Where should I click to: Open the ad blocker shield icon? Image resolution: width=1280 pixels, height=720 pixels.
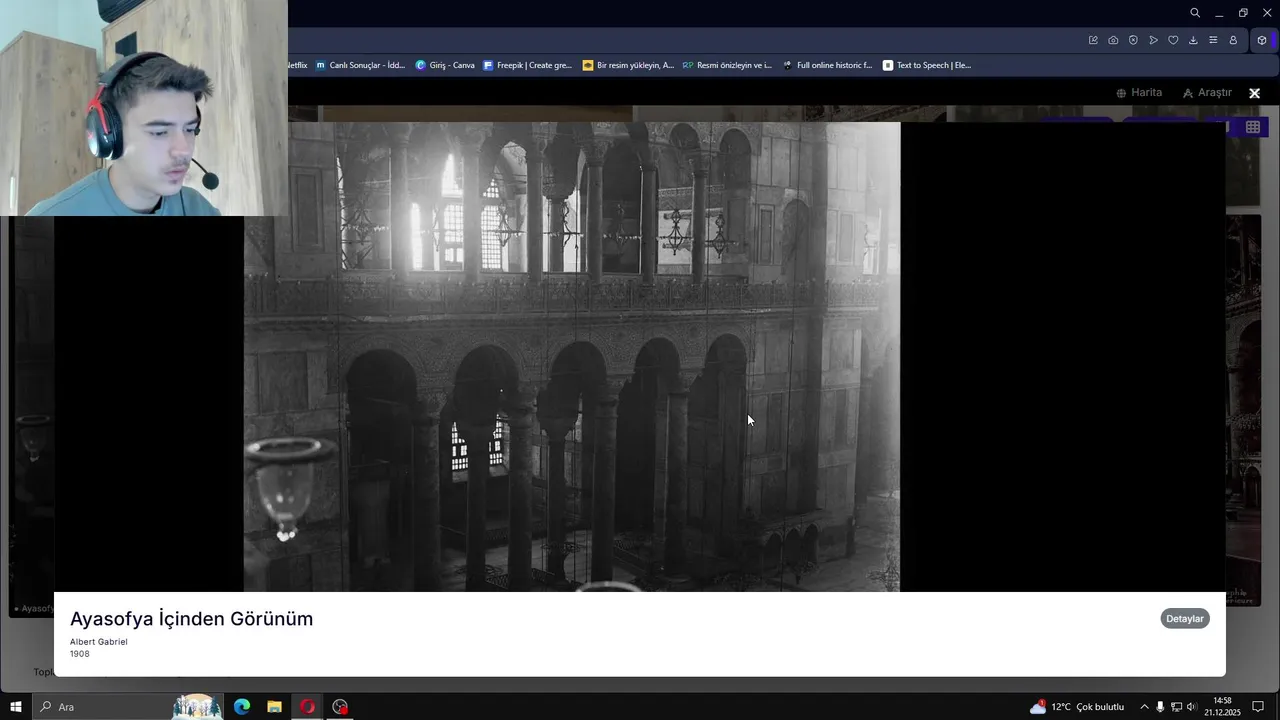tap(1133, 40)
